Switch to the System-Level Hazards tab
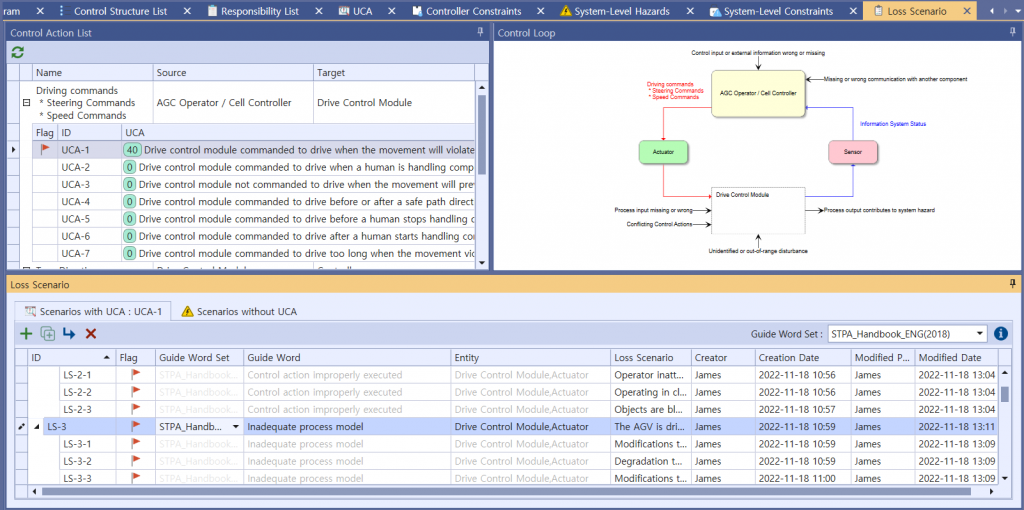The width and height of the screenshot is (1024, 510). click(x=623, y=11)
